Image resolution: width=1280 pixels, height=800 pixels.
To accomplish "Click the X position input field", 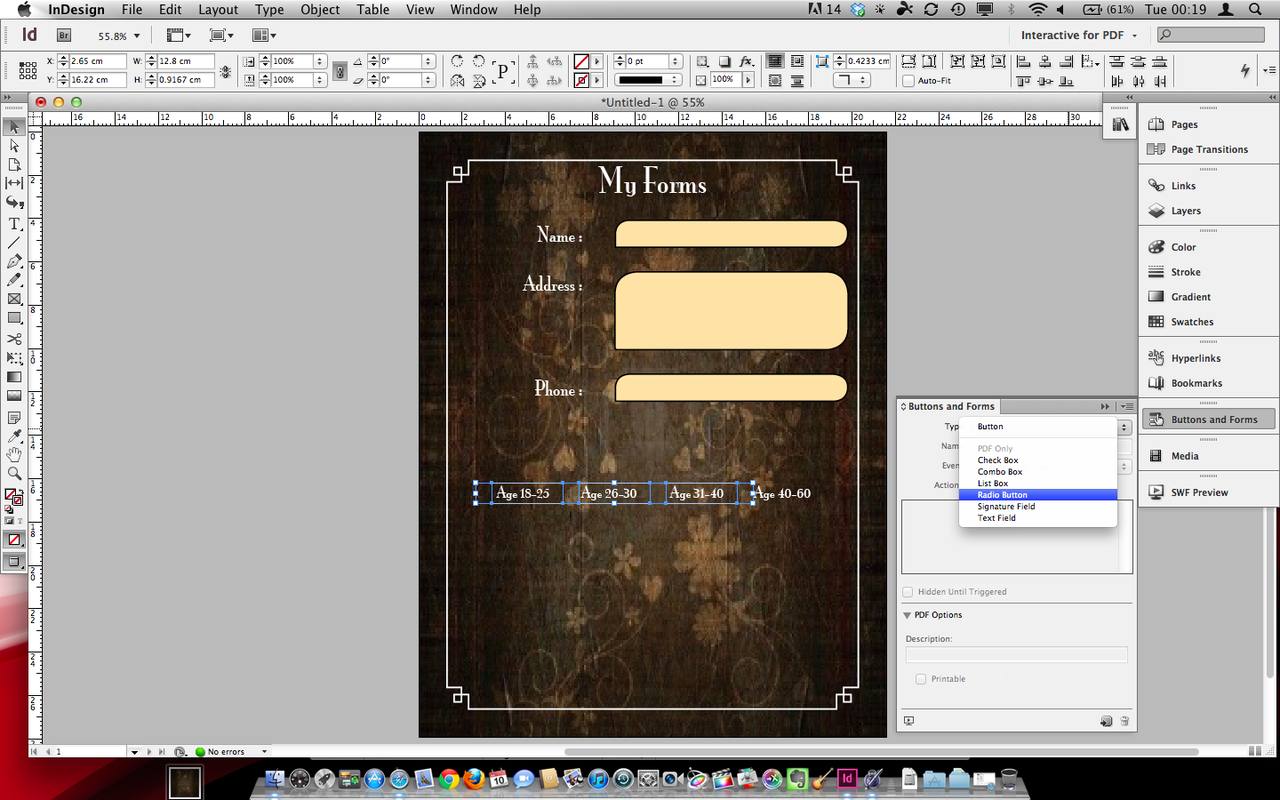I will (97, 61).
